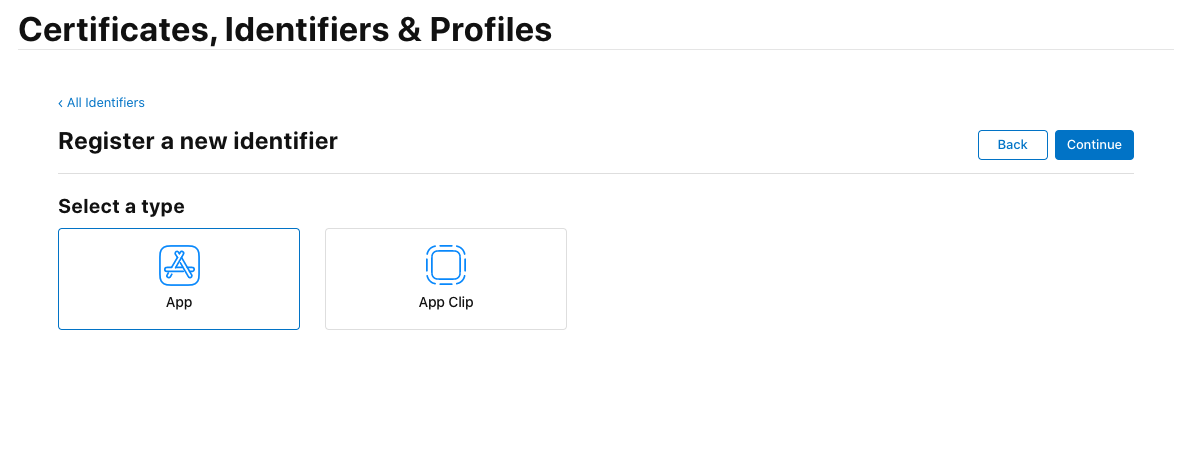Click the word "type" in Select heading
Viewport: 1180px width, 463px height.
163,207
